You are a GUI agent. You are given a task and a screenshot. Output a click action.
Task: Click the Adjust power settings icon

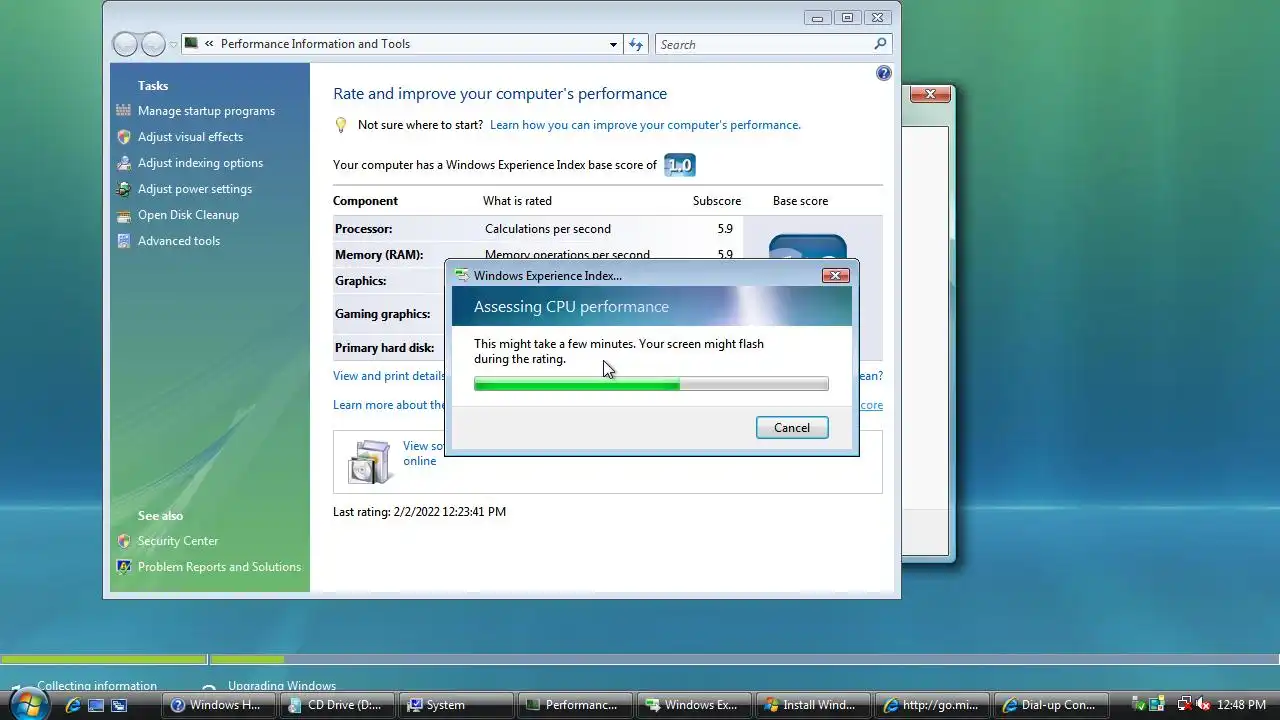tap(124, 189)
